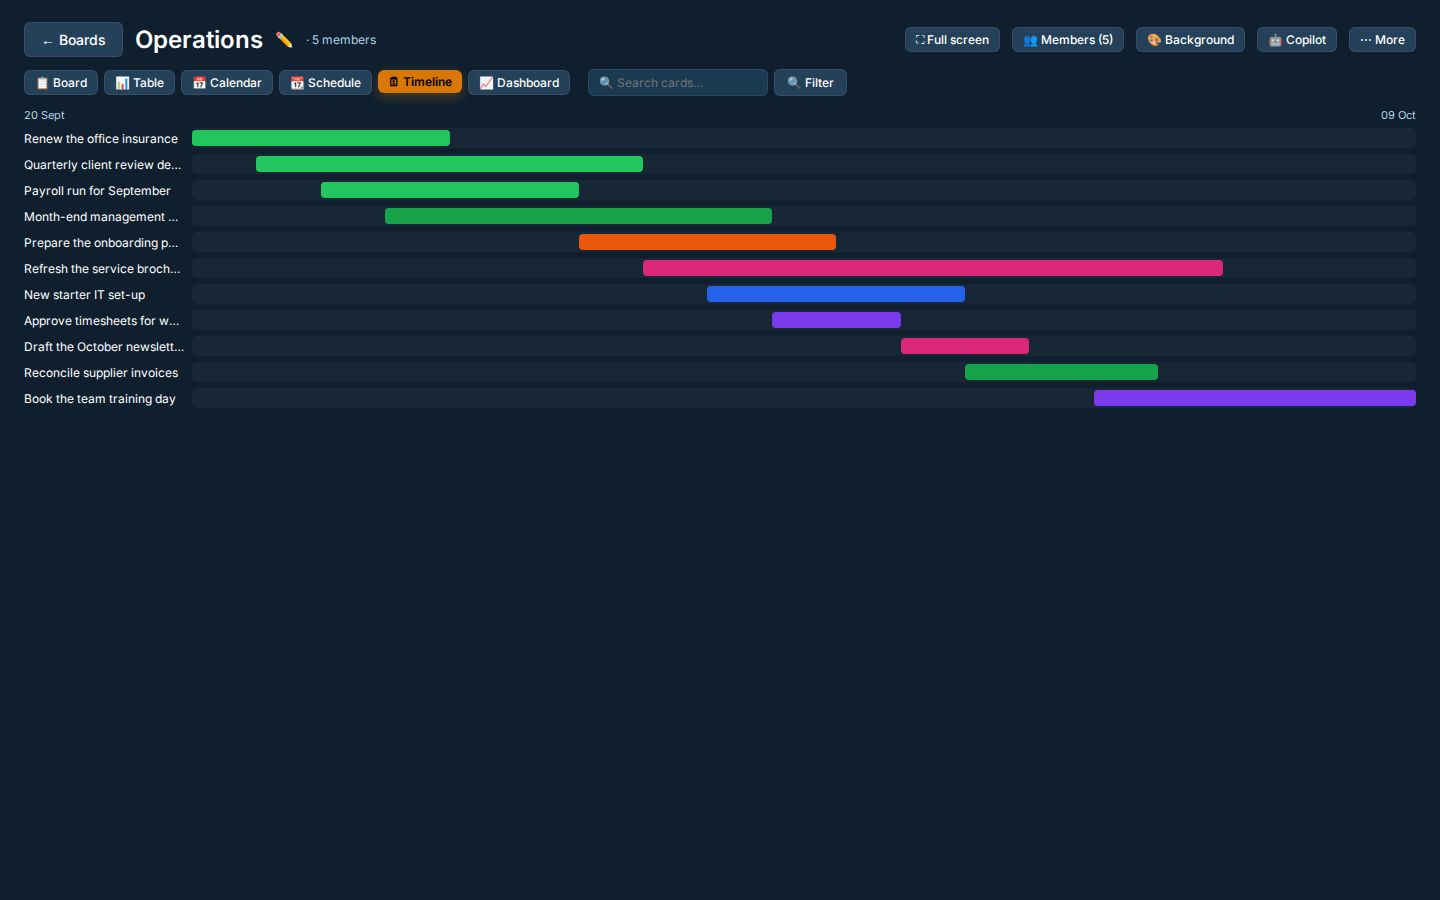This screenshot has width=1440, height=900.
Task: Select the Quarterly client review timeline bar
Action: click(x=449, y=164)
